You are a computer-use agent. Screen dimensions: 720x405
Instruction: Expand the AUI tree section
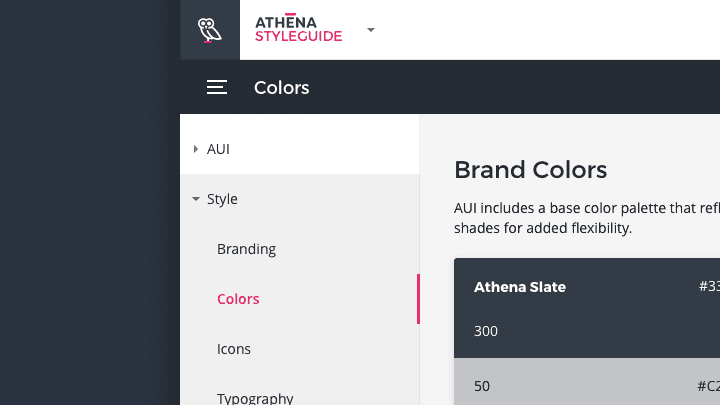pos(196,149)
